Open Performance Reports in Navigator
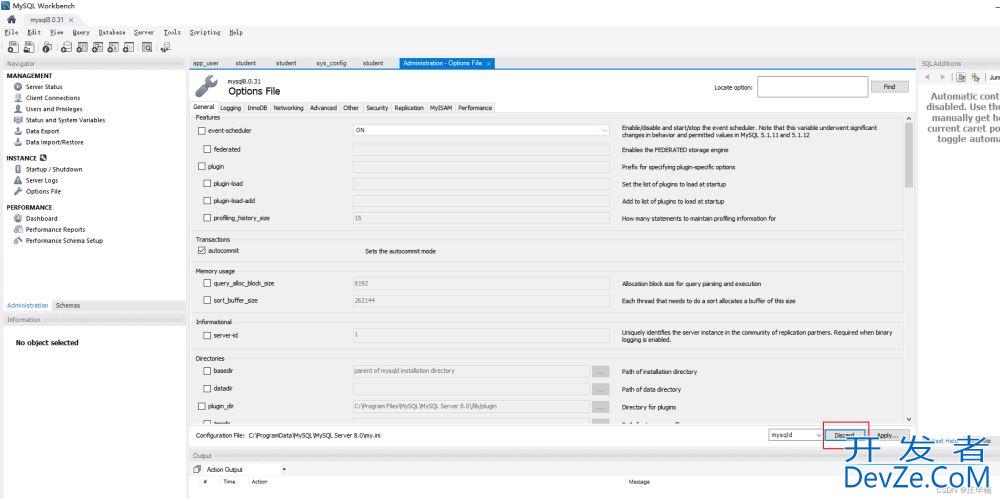Viewport: 1000px width, 499px height. [x=55, y=230]
